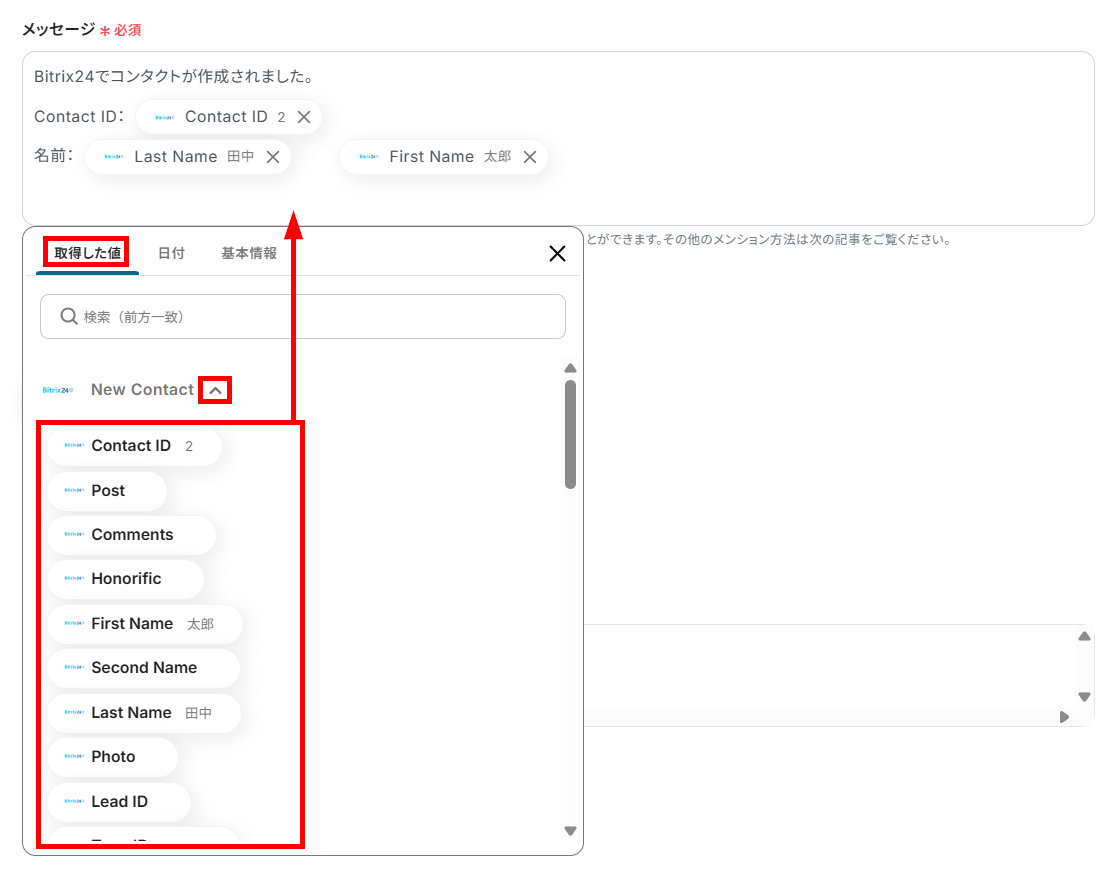Open the 基本情報 tab
1118x884 pixels.
[249, 253]
